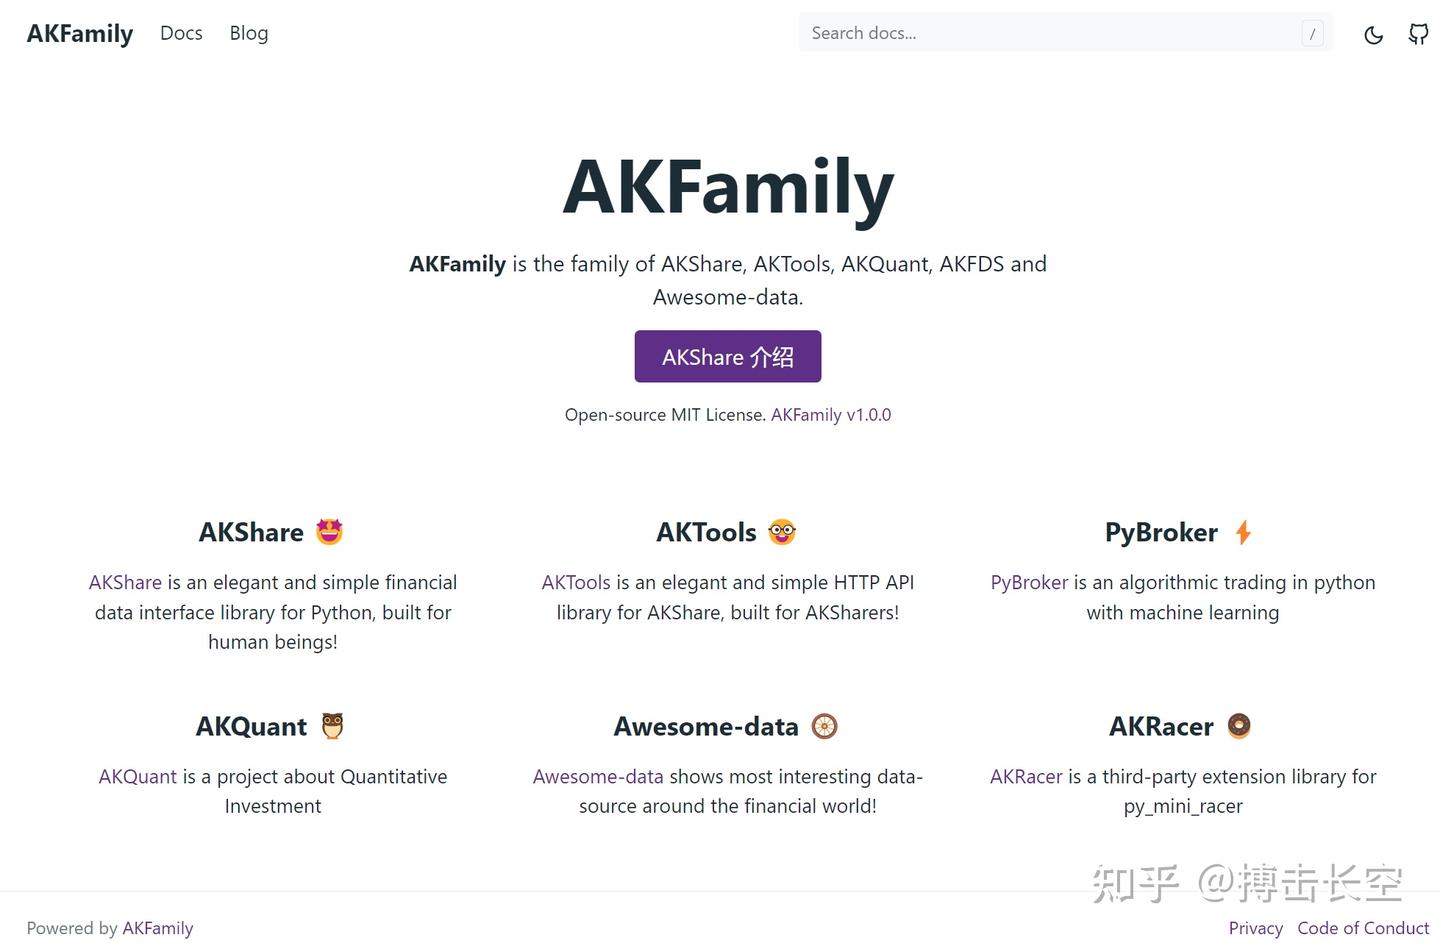Follow the PyBroker link
This screenshot has height=943, width=1440.
click(x=1028, y=582)
